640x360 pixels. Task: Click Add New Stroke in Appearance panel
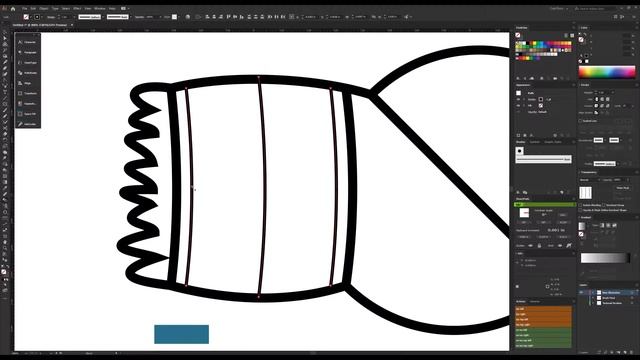519,135
